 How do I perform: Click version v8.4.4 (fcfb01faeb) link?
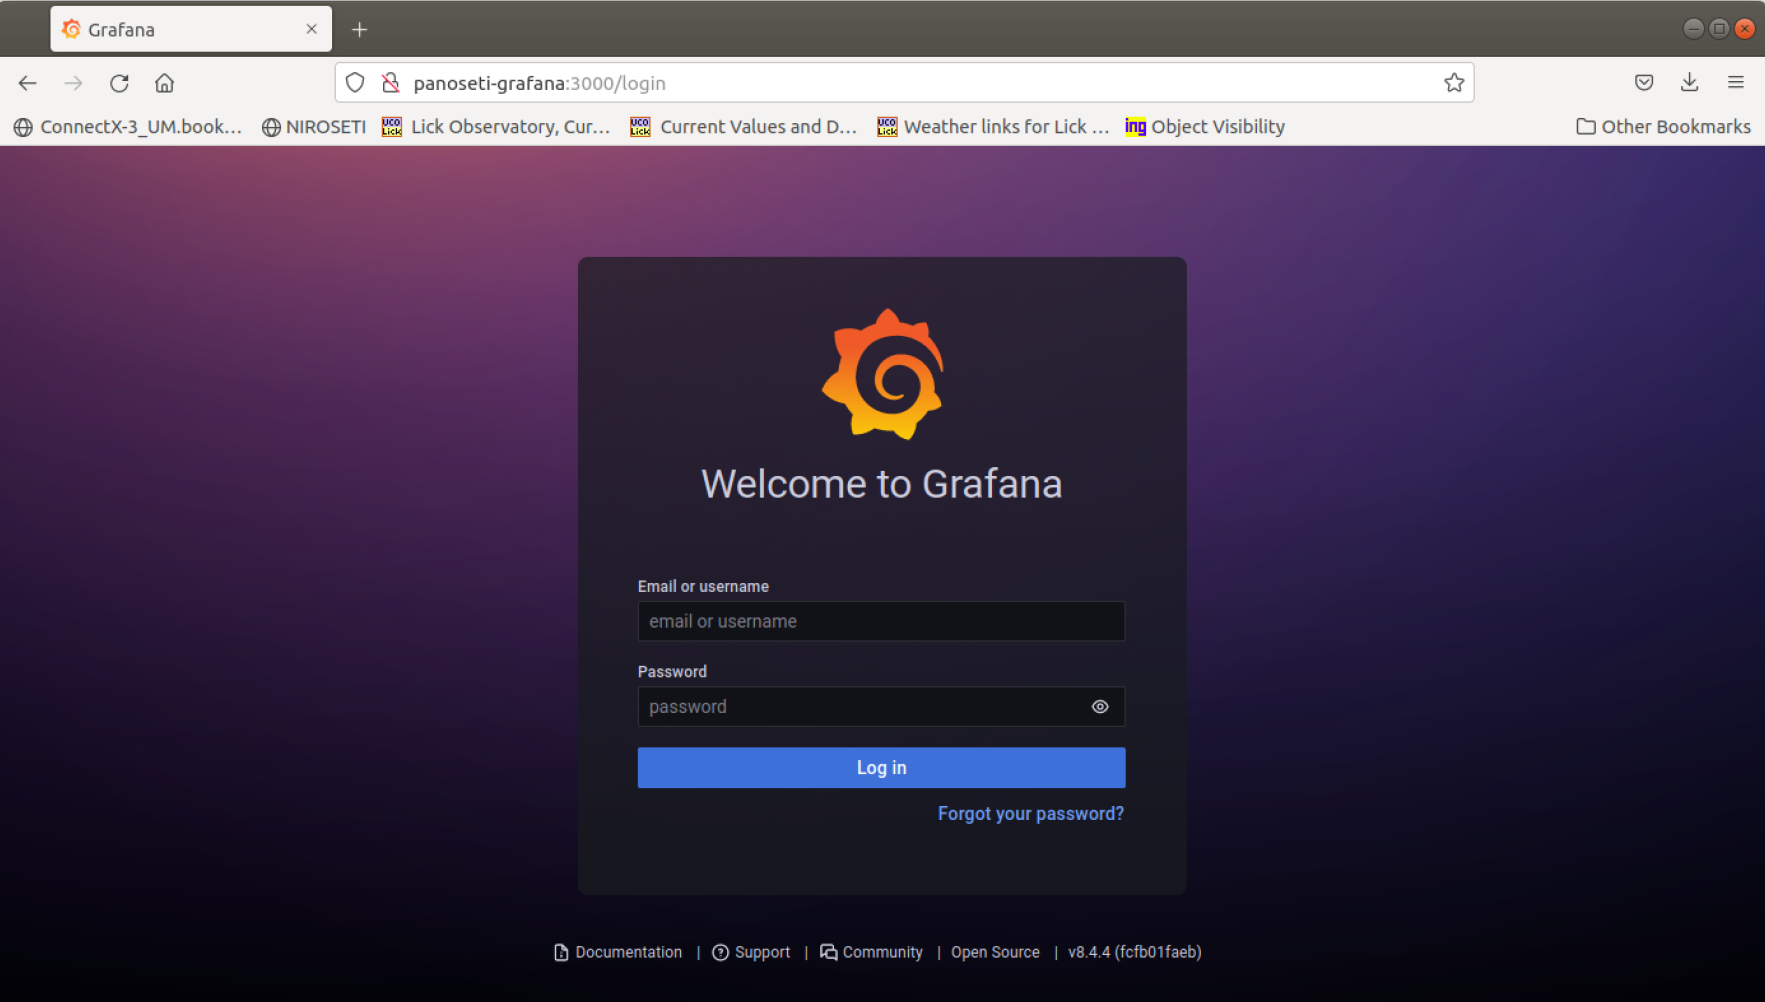pos(1135,952)
